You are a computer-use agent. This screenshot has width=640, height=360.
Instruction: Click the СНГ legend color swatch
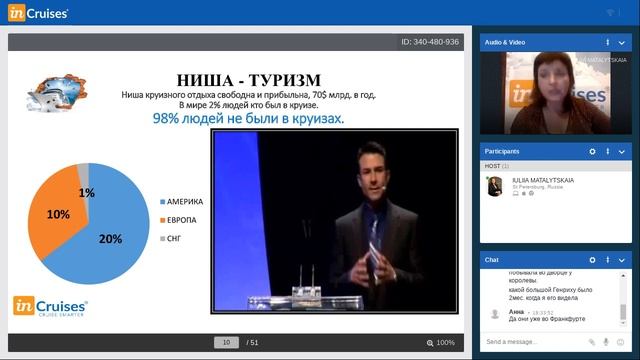point(162,239)
